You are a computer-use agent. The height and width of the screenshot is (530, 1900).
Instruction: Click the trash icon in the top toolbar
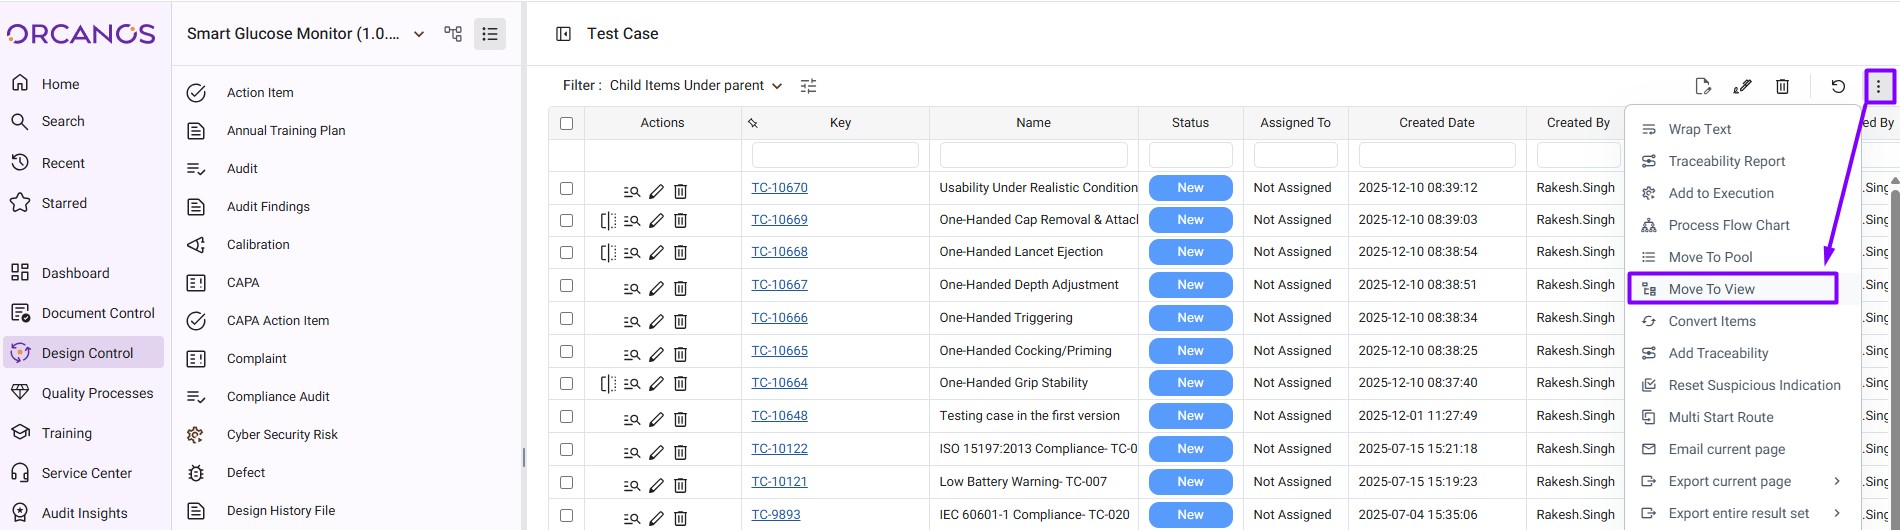pos(1782,86)
